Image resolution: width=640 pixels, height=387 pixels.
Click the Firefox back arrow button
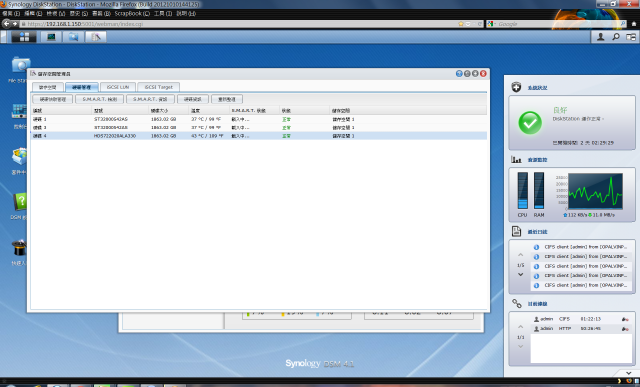[x=6, y=24]
